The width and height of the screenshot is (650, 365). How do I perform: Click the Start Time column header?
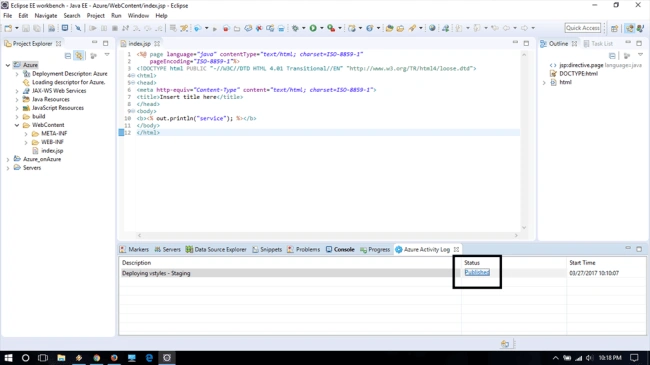(x=582, y=263)
